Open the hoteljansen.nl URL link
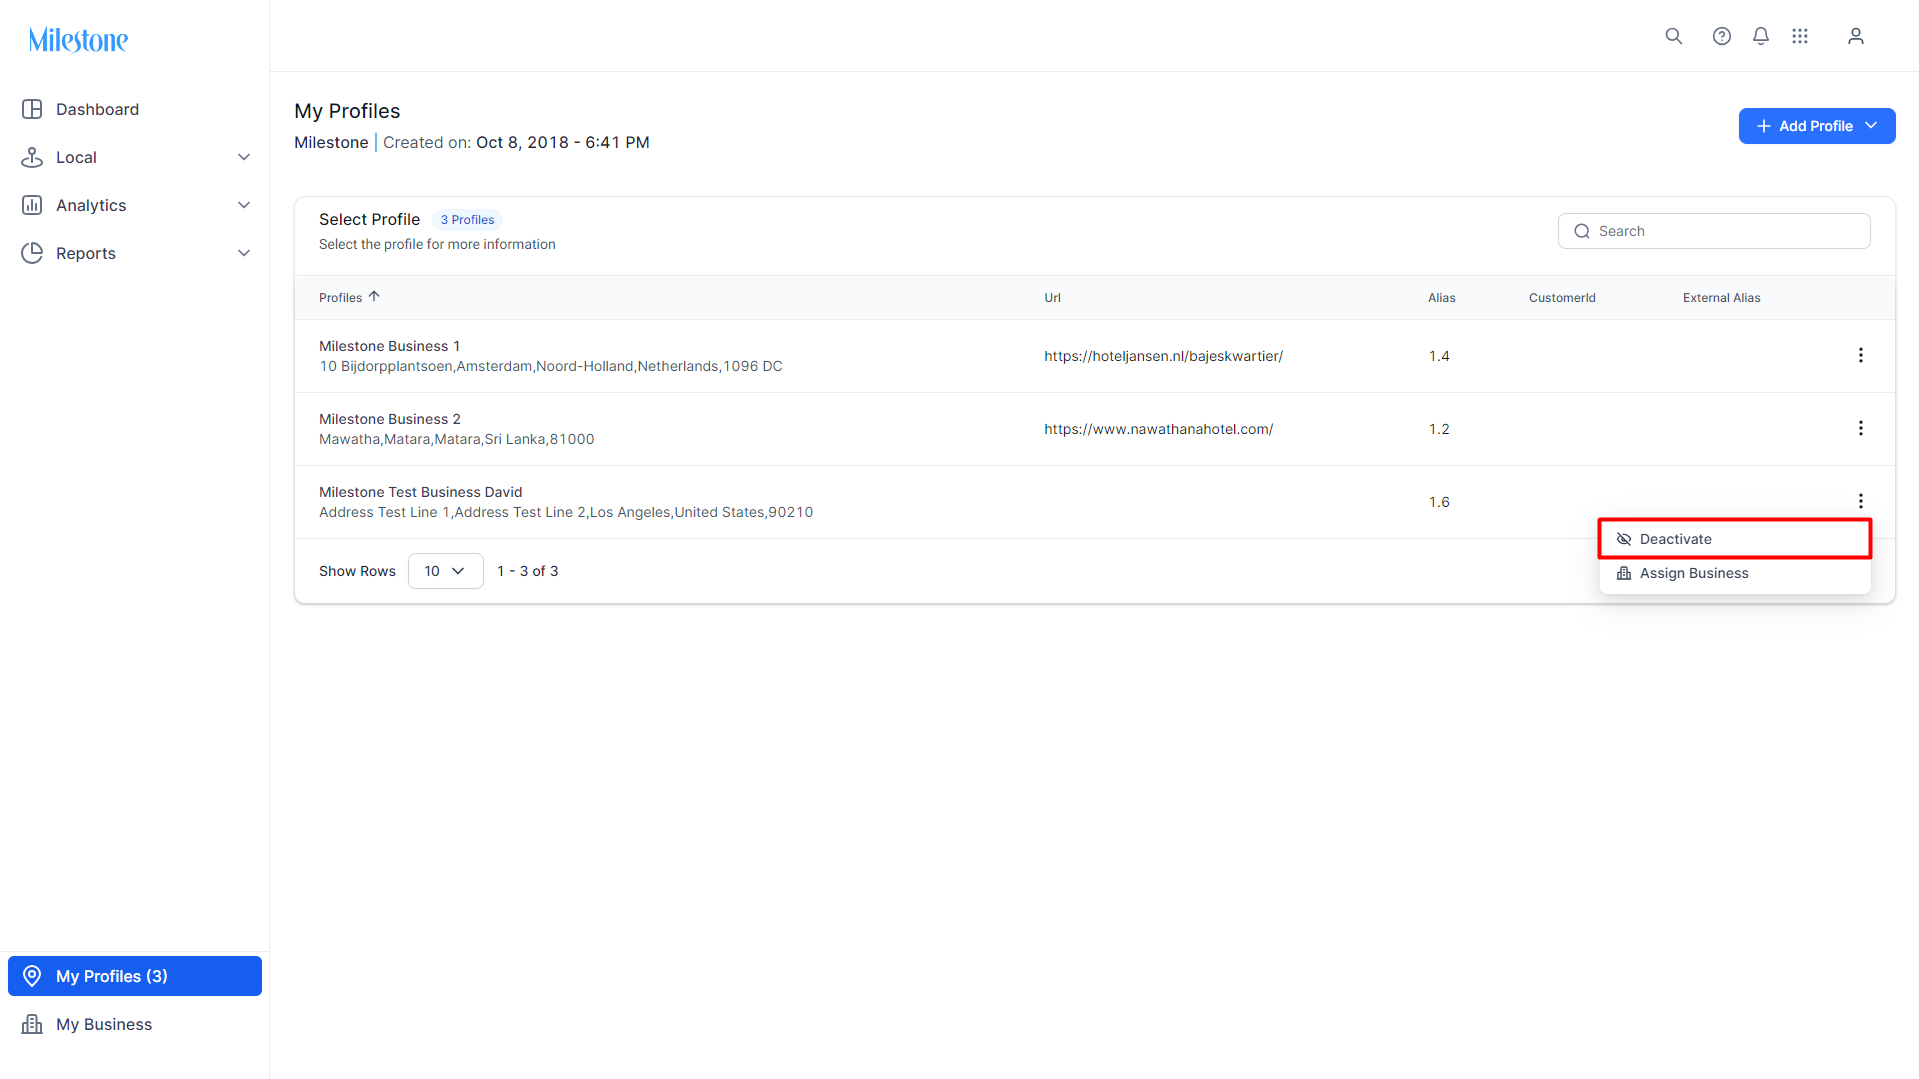 [1163, 356]
